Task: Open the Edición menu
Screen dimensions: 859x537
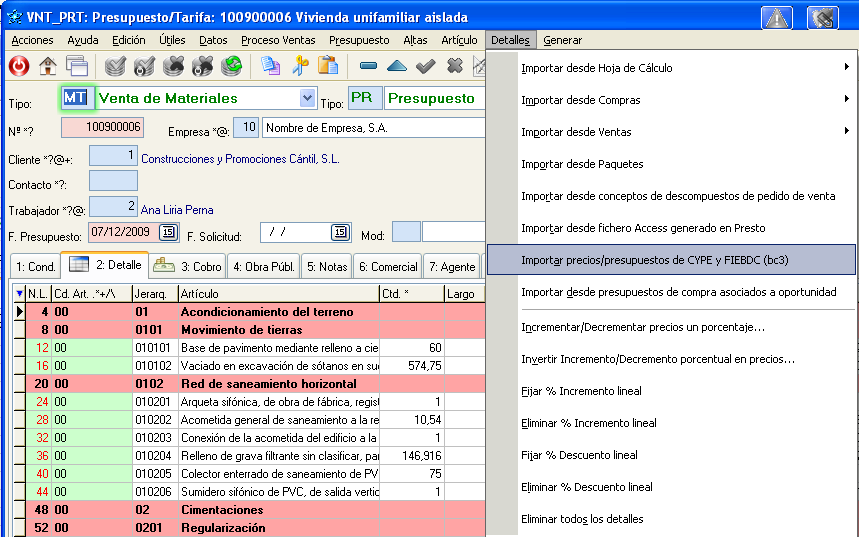Action: coord(129,40)
